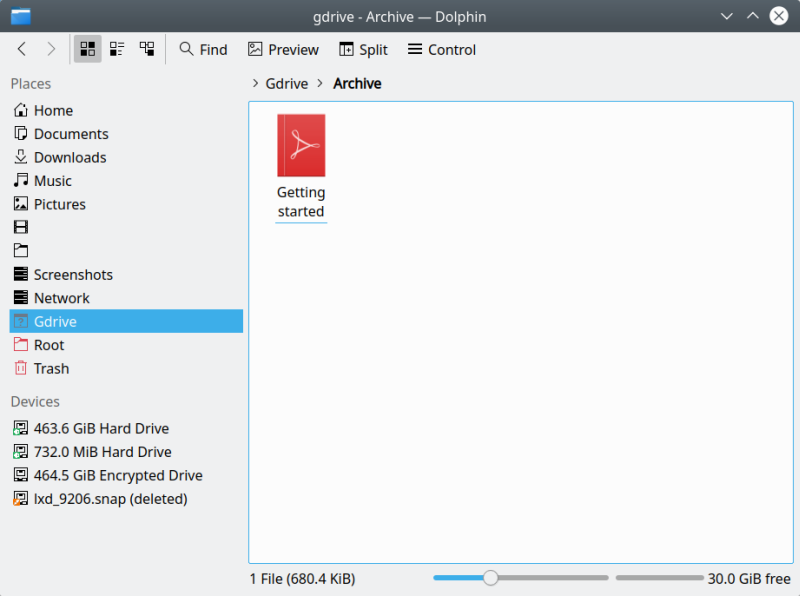This screenshot has width=800, height=596.
Task: Open the Find search bar
Action: coord(203,48)
